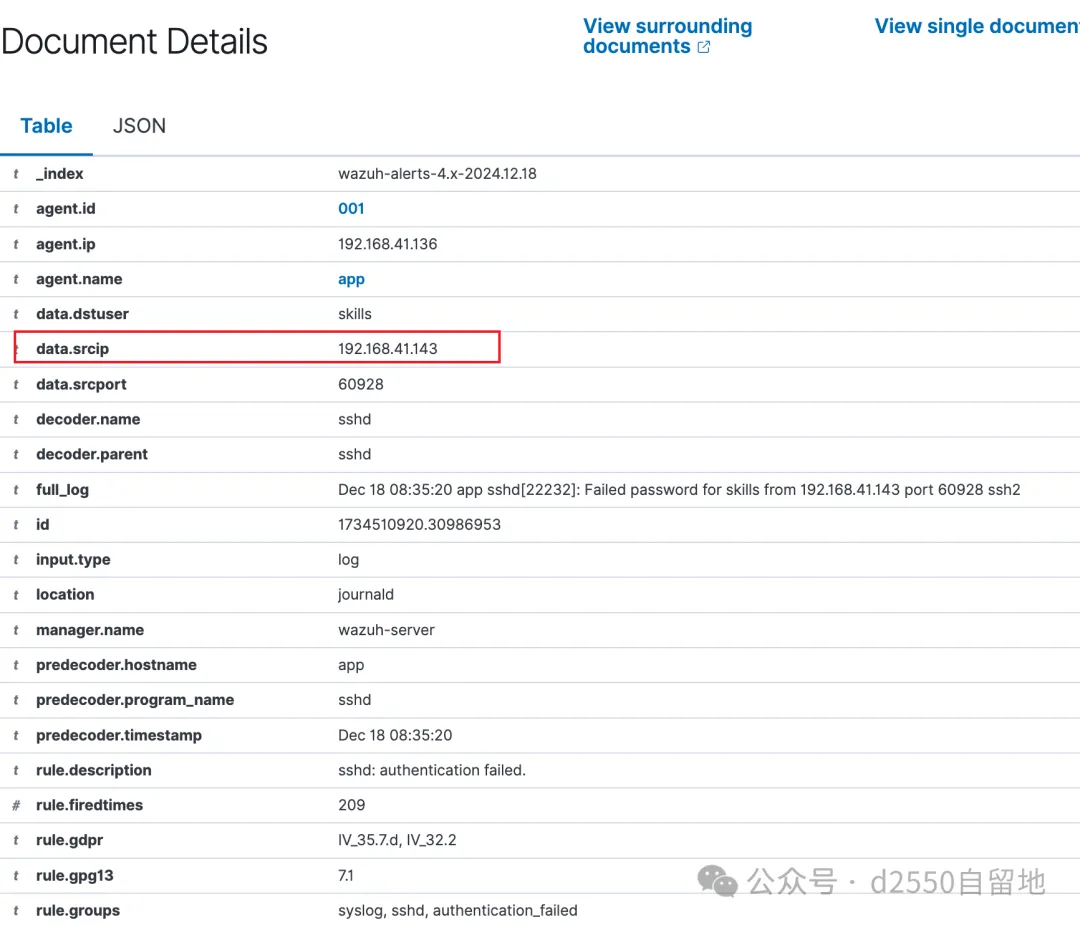This screenshot has width=1080, height=925.
Task: Click the type icon next to rule.groups
Action: click(x=16, y=911)
